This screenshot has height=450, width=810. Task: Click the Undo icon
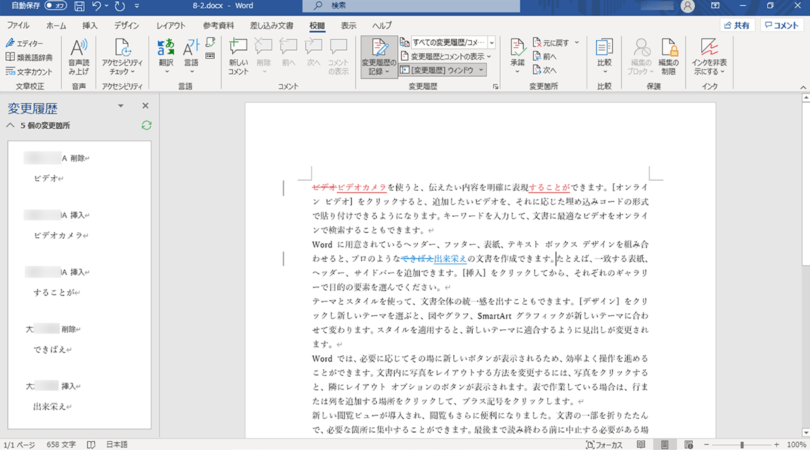pos(96,6)
